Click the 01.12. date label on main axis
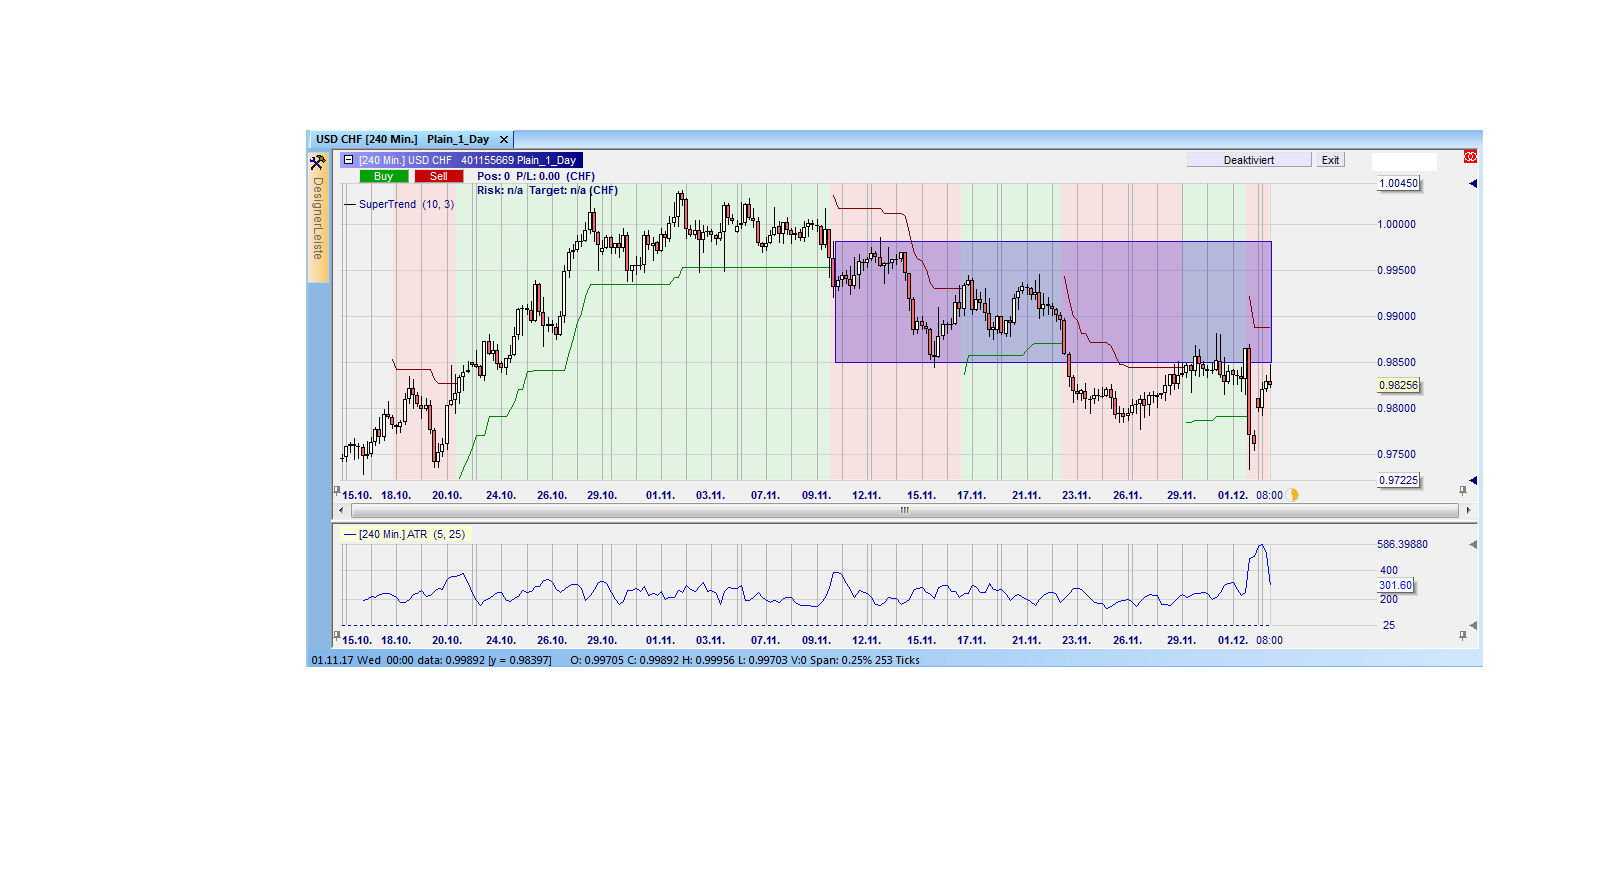 pos(1232,495)
